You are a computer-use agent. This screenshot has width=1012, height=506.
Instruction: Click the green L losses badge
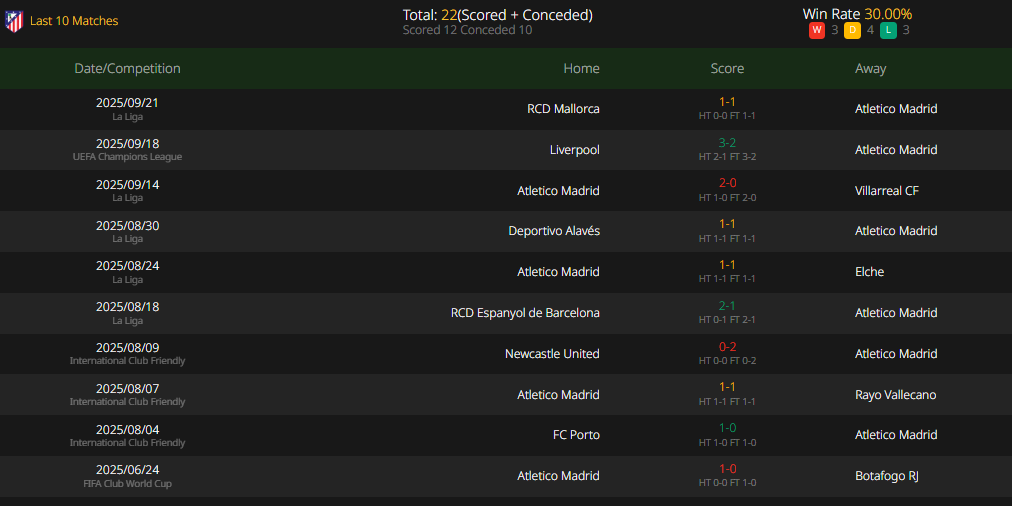pos(888,30)
